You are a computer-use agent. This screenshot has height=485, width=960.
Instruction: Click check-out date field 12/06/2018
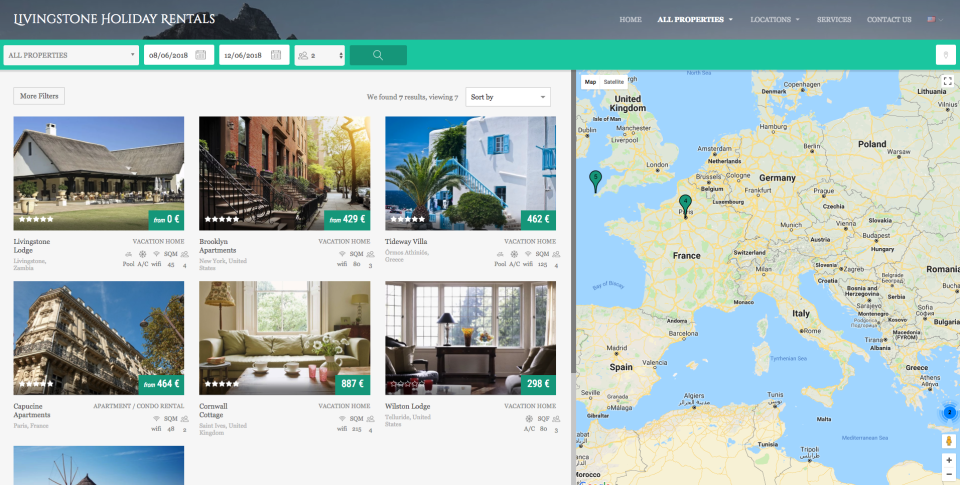point(254,55)
